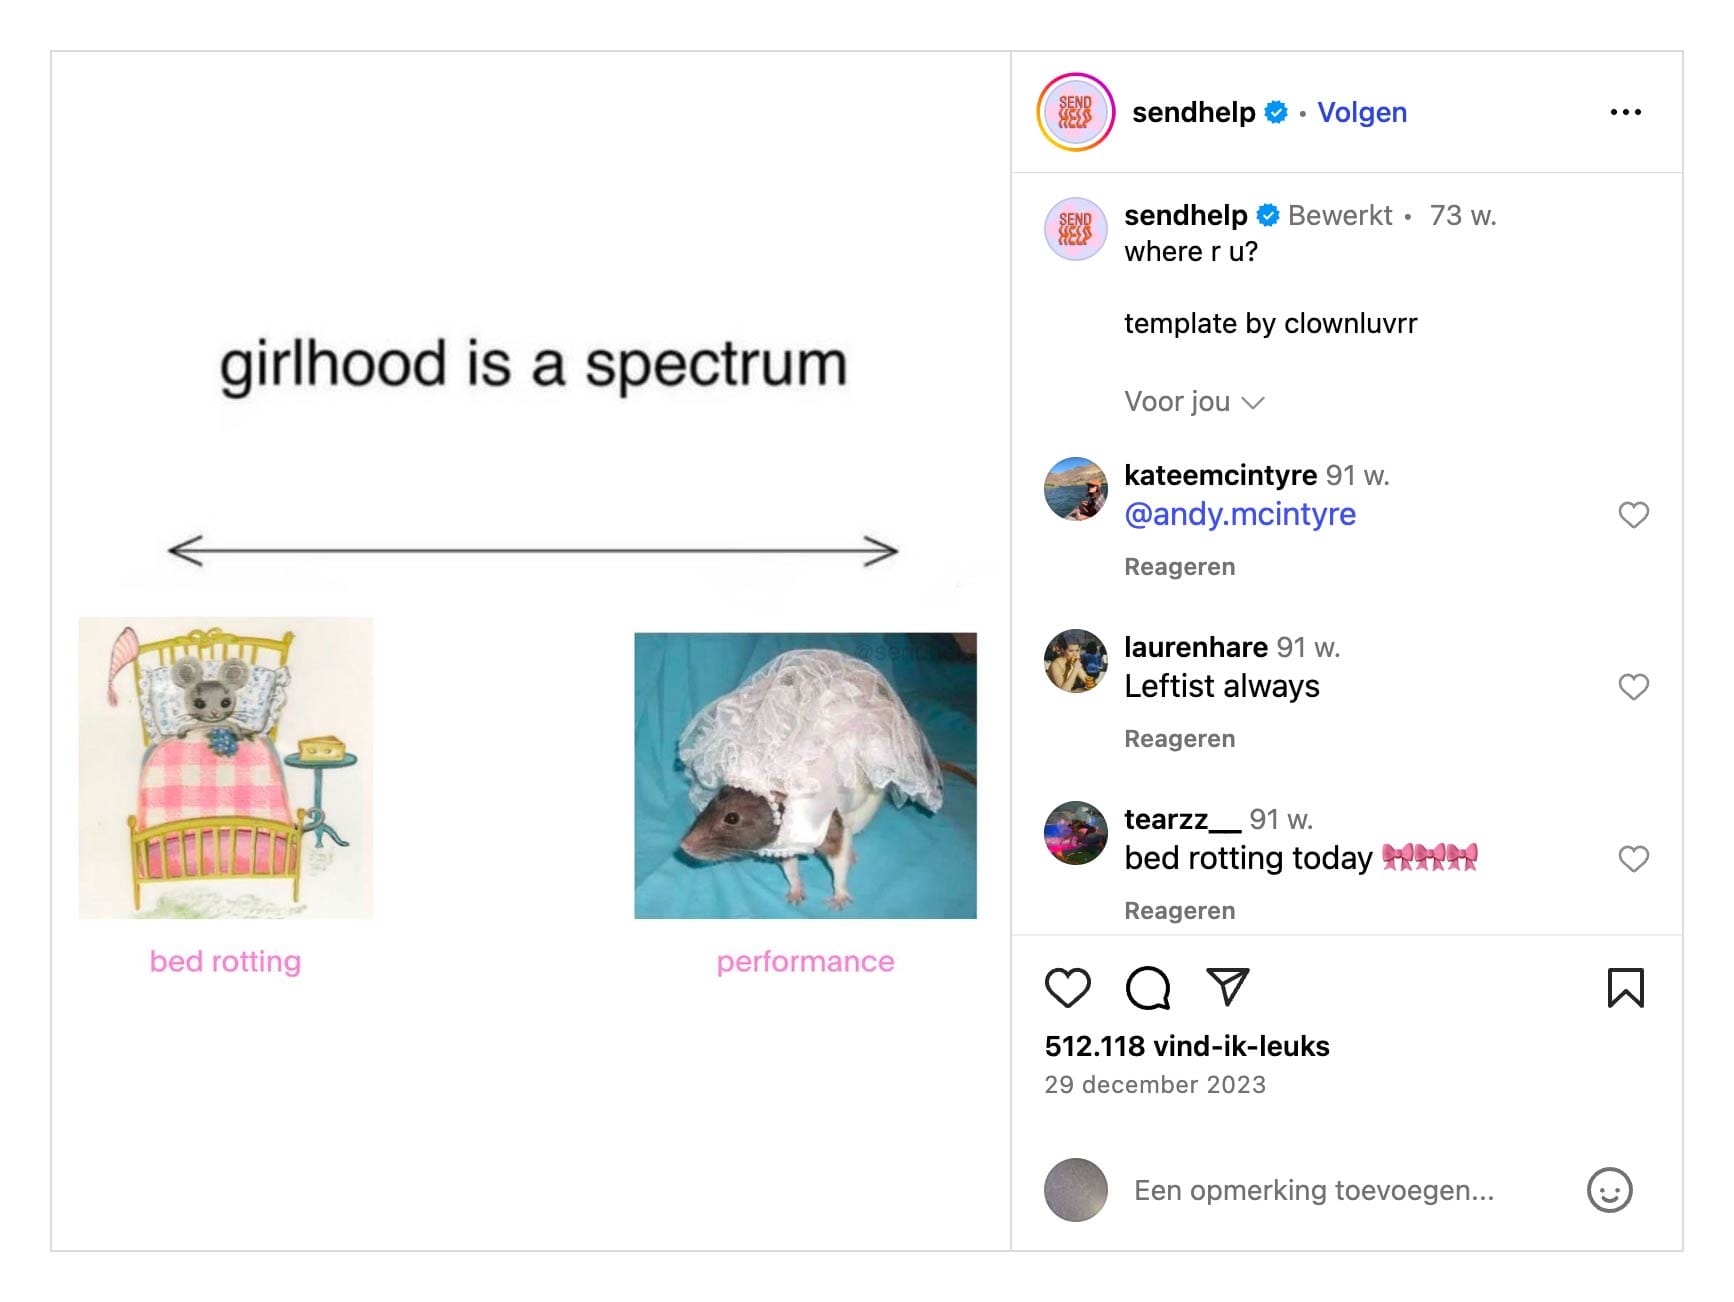View the 512.118 vind-ik-leuks likes list
Image resolution: width=1734 pixels, height=1302 pixels.
[x=1187, y=1046]
